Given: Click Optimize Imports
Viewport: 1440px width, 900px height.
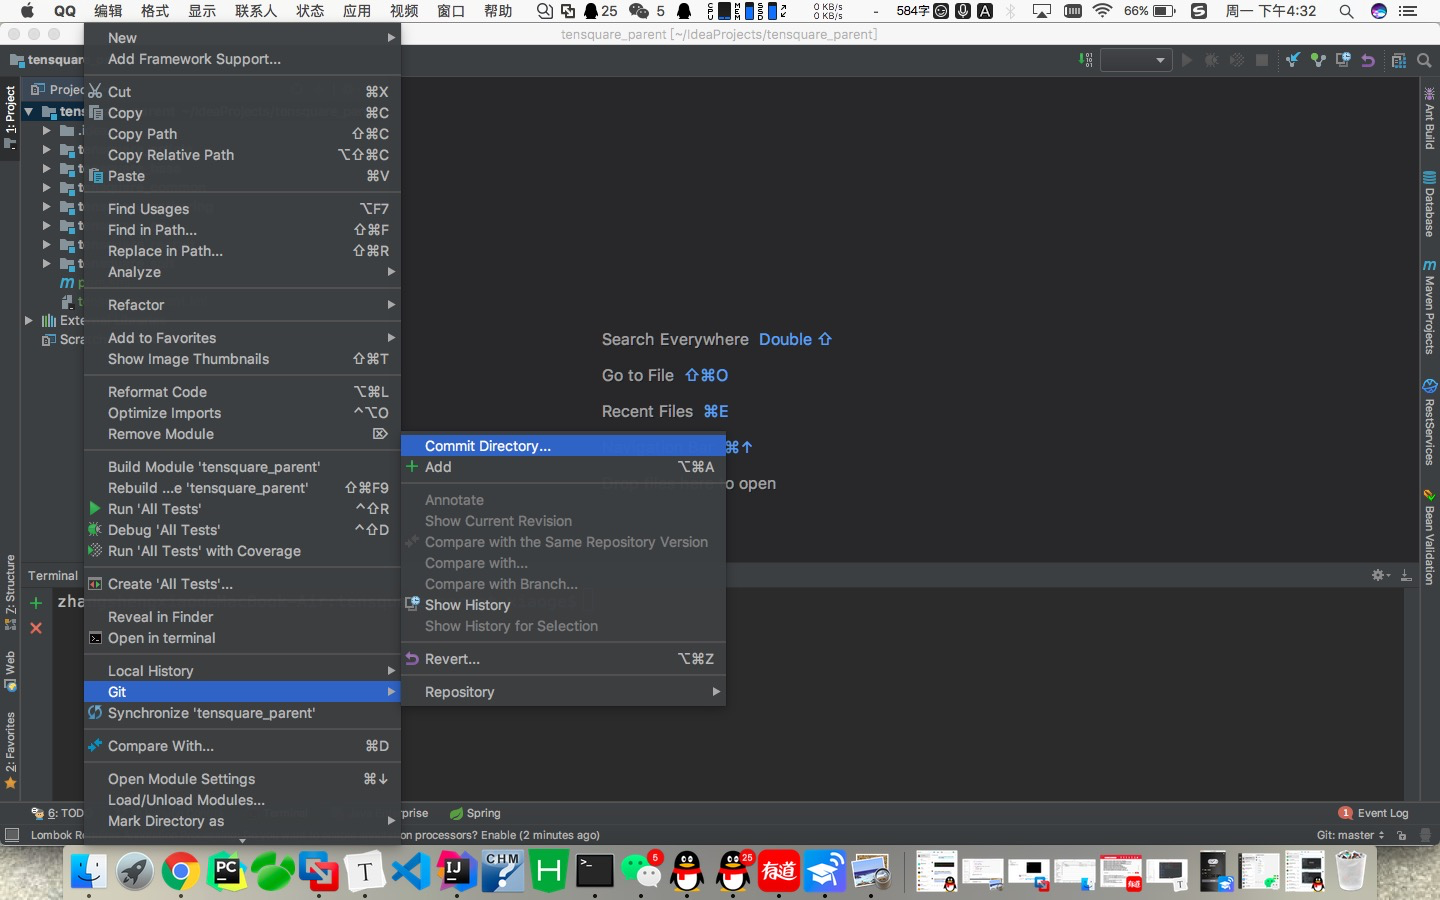Looking at the screenshot, I should 243,413.
